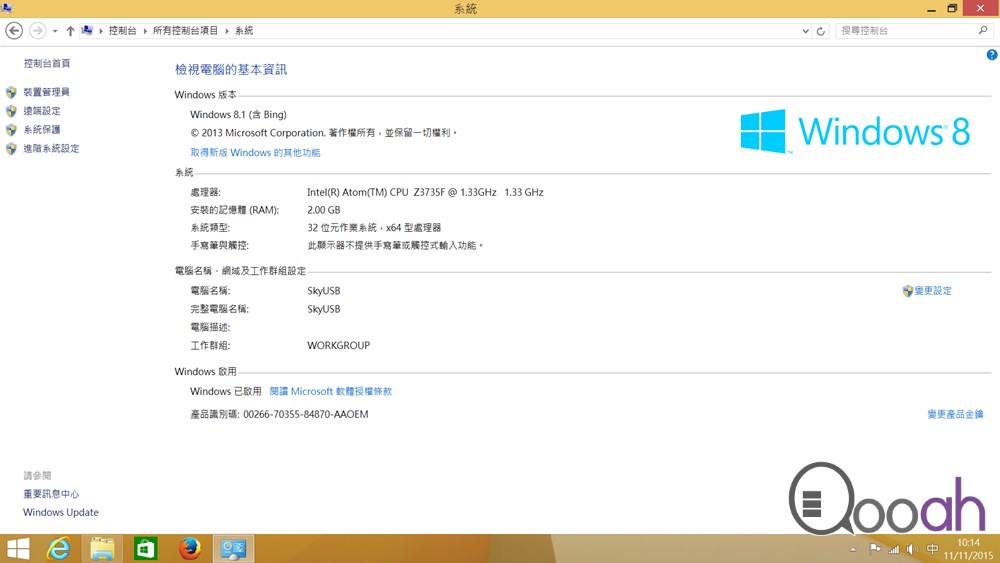Open the volume speaker tray icon
Image resolution: width=1000 pixels, height=563 pixels.
tap(913, 549)
